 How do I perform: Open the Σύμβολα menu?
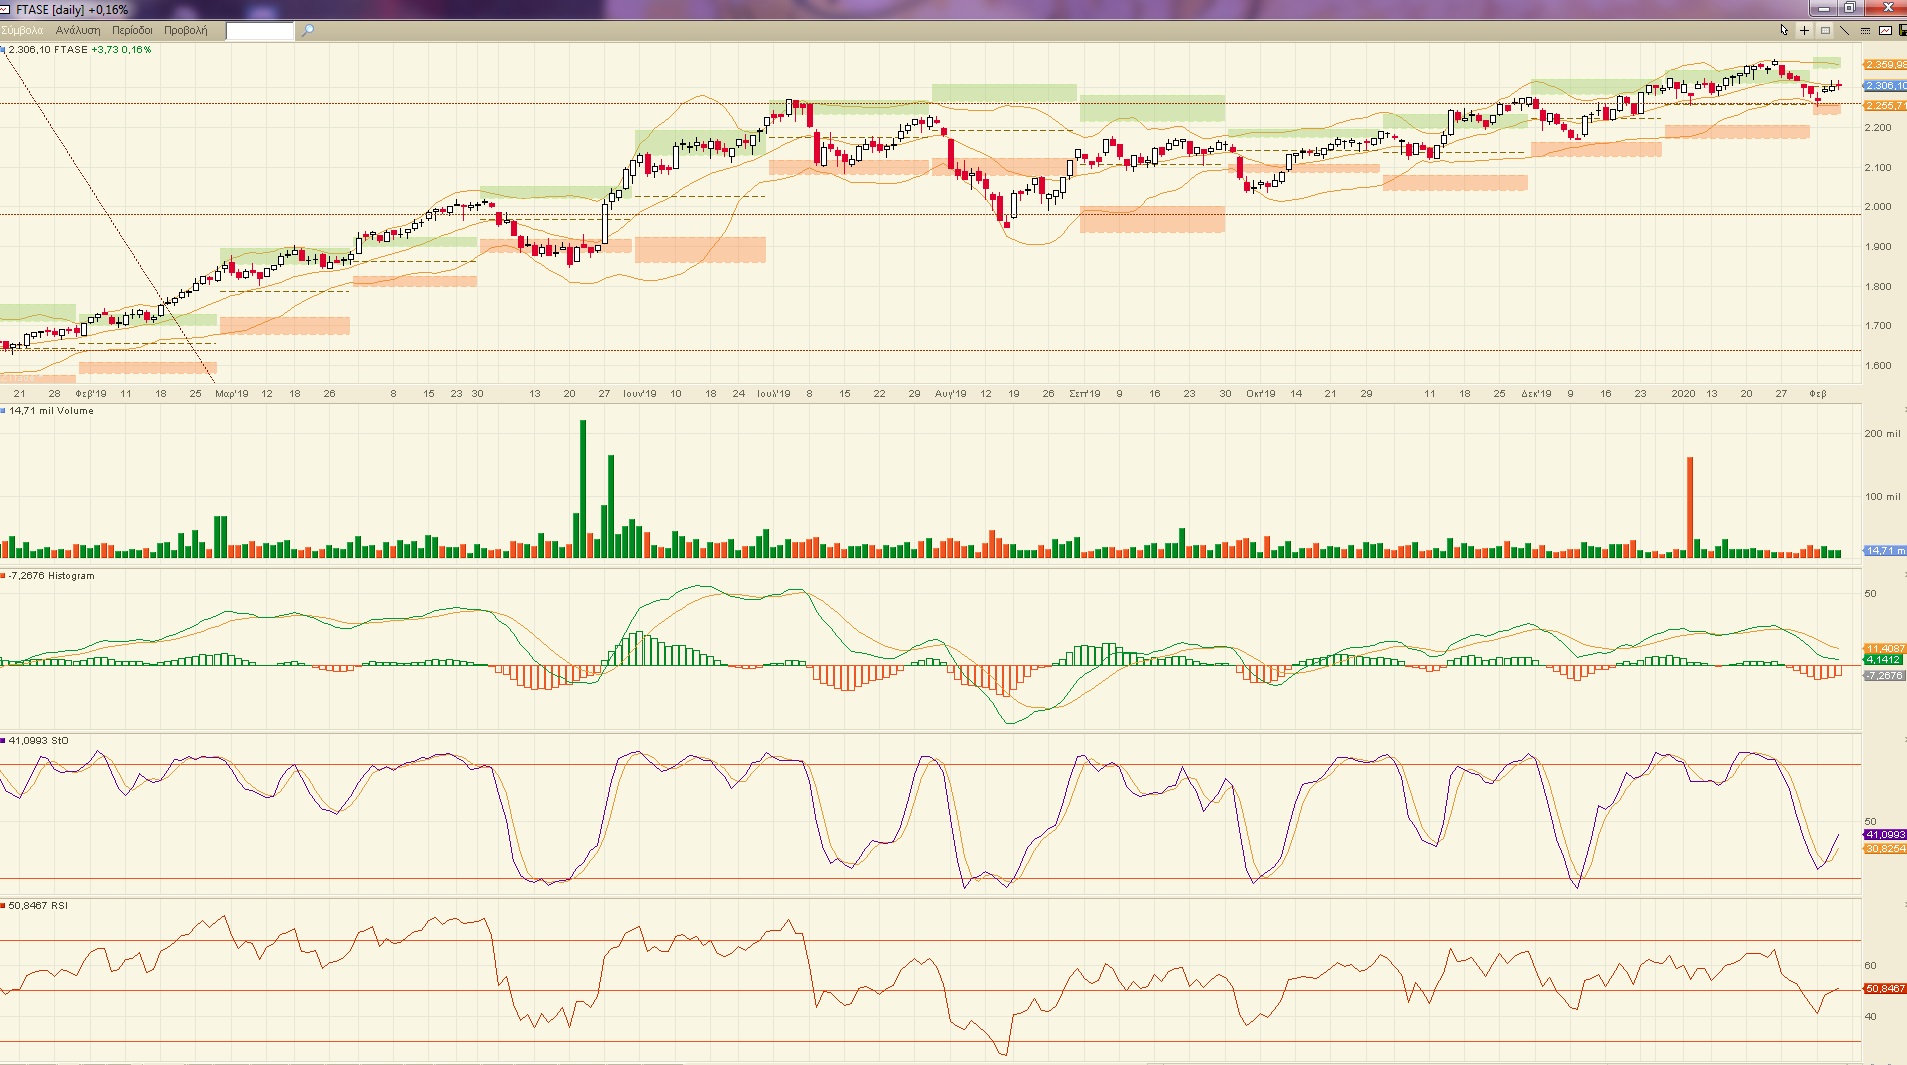pos(22,30)
